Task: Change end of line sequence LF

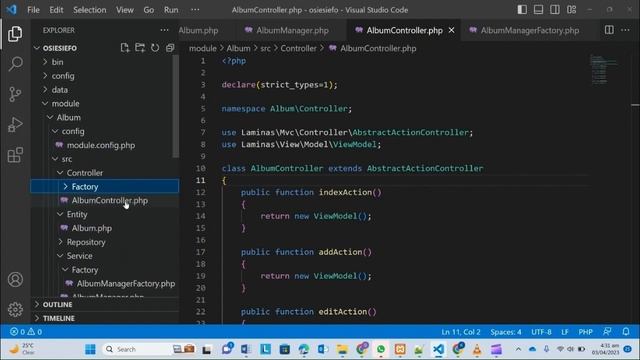Action: point(564,332)
